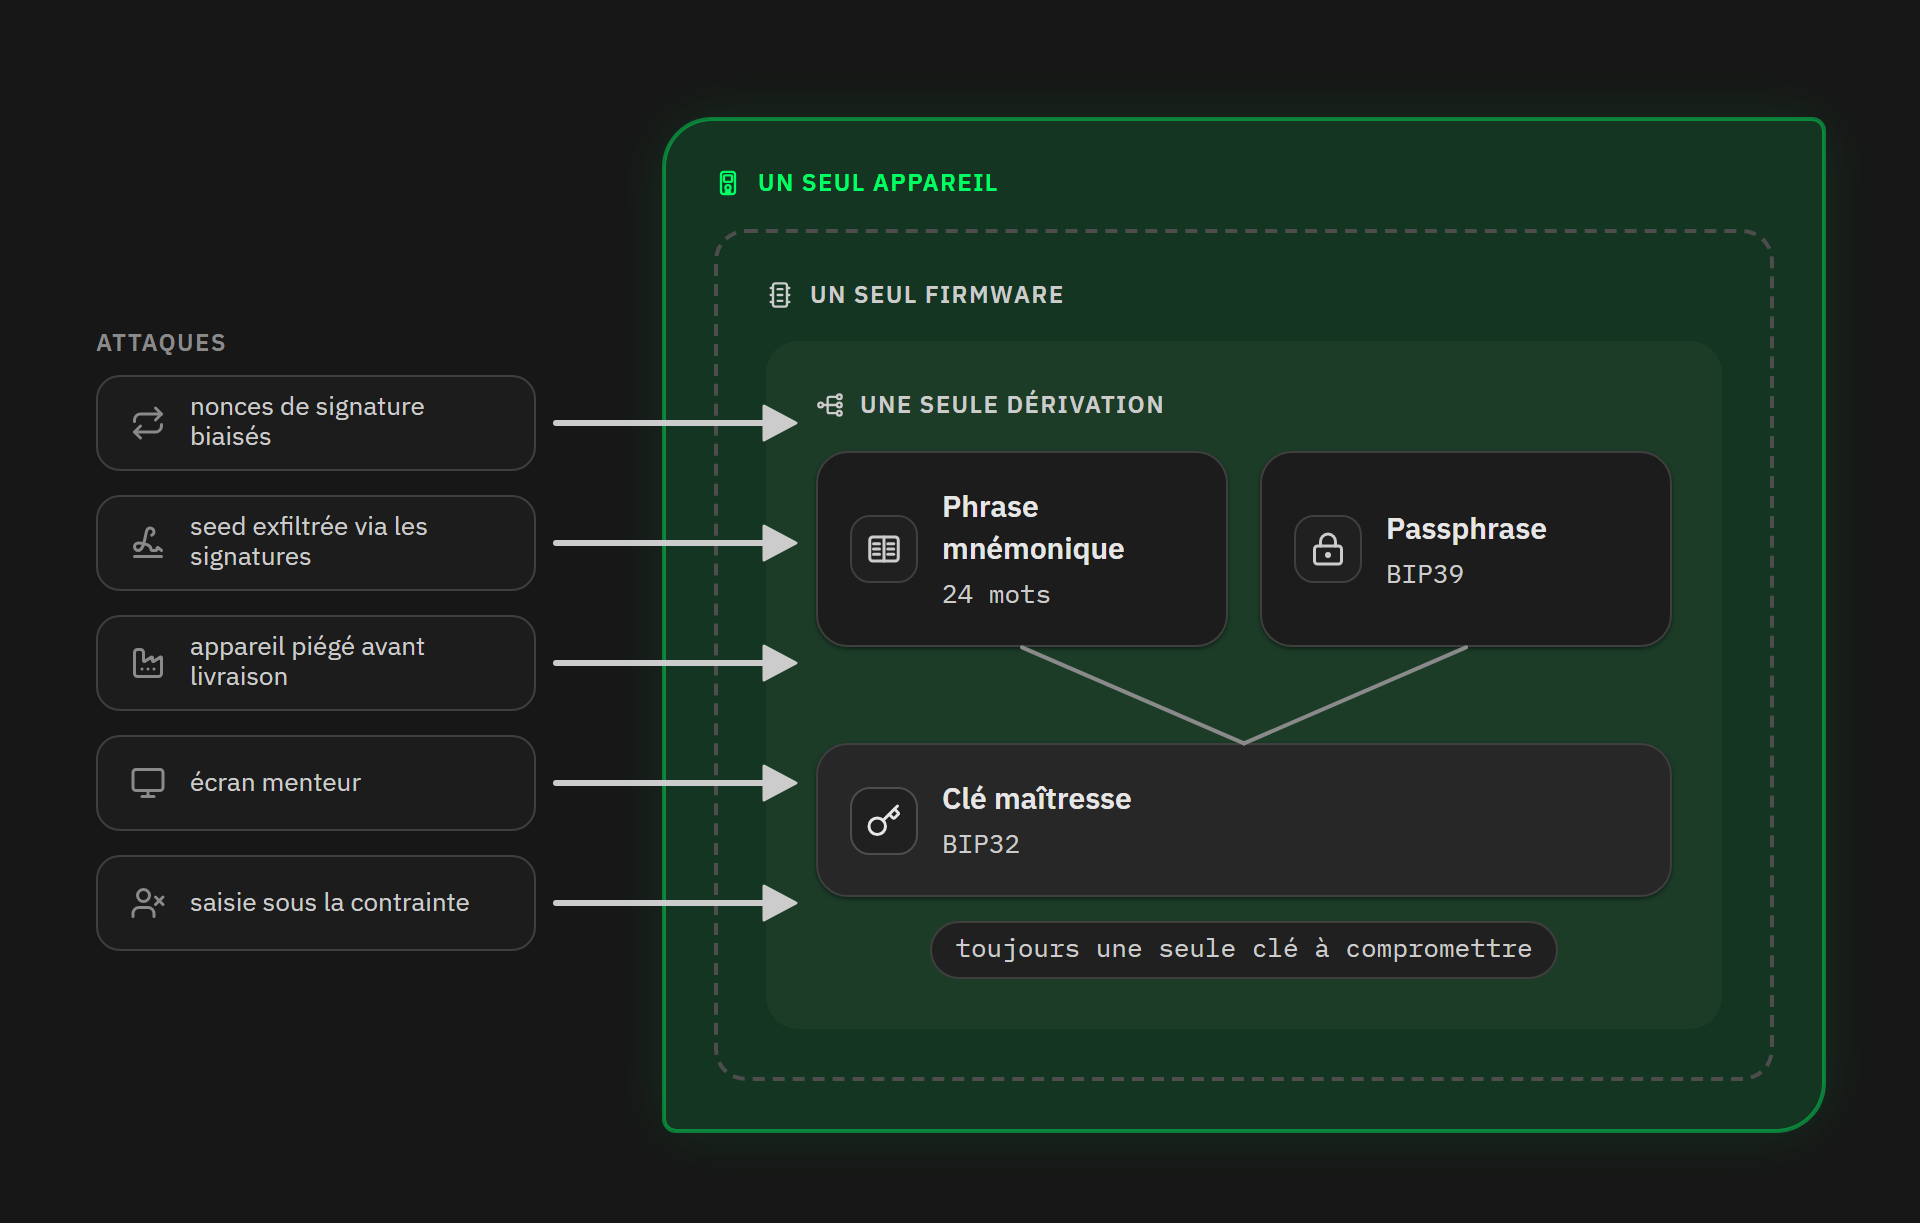
Task: Click the key icon in Clé maîtresse card
Action: (x=884, y=821)
